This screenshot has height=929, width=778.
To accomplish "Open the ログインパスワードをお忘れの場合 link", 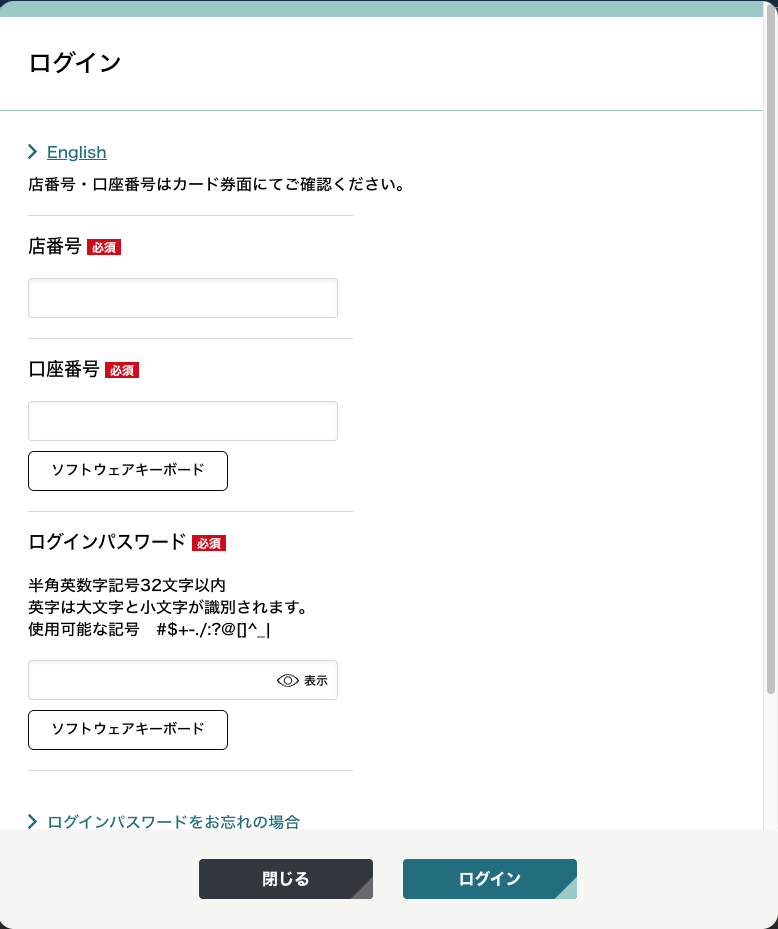I will click(174, 822).
